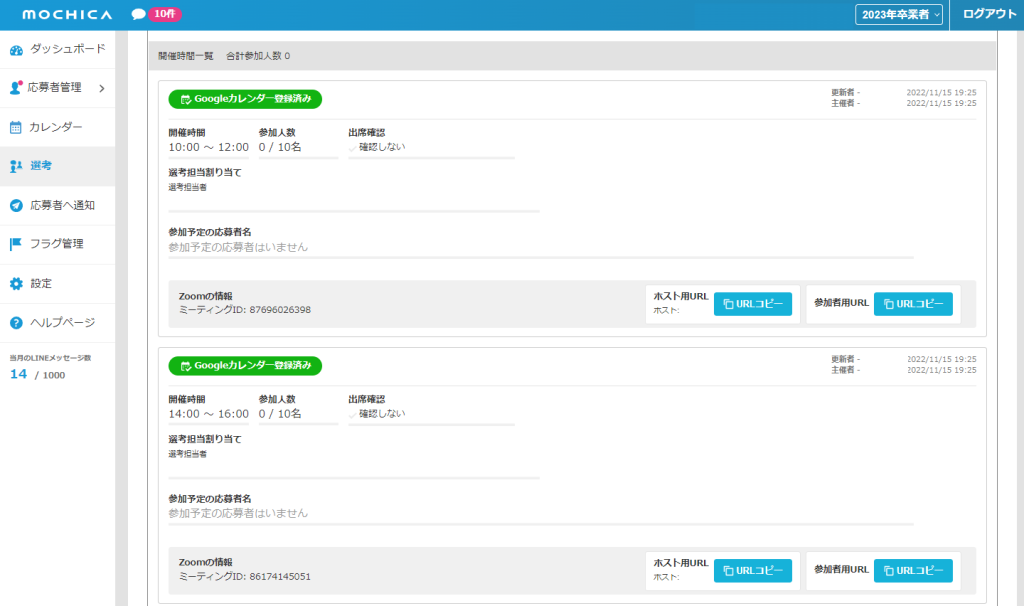The image size is (1024, 606).
Task: Copy participant URL for 14:00 session
Action: tap(912, 571)
